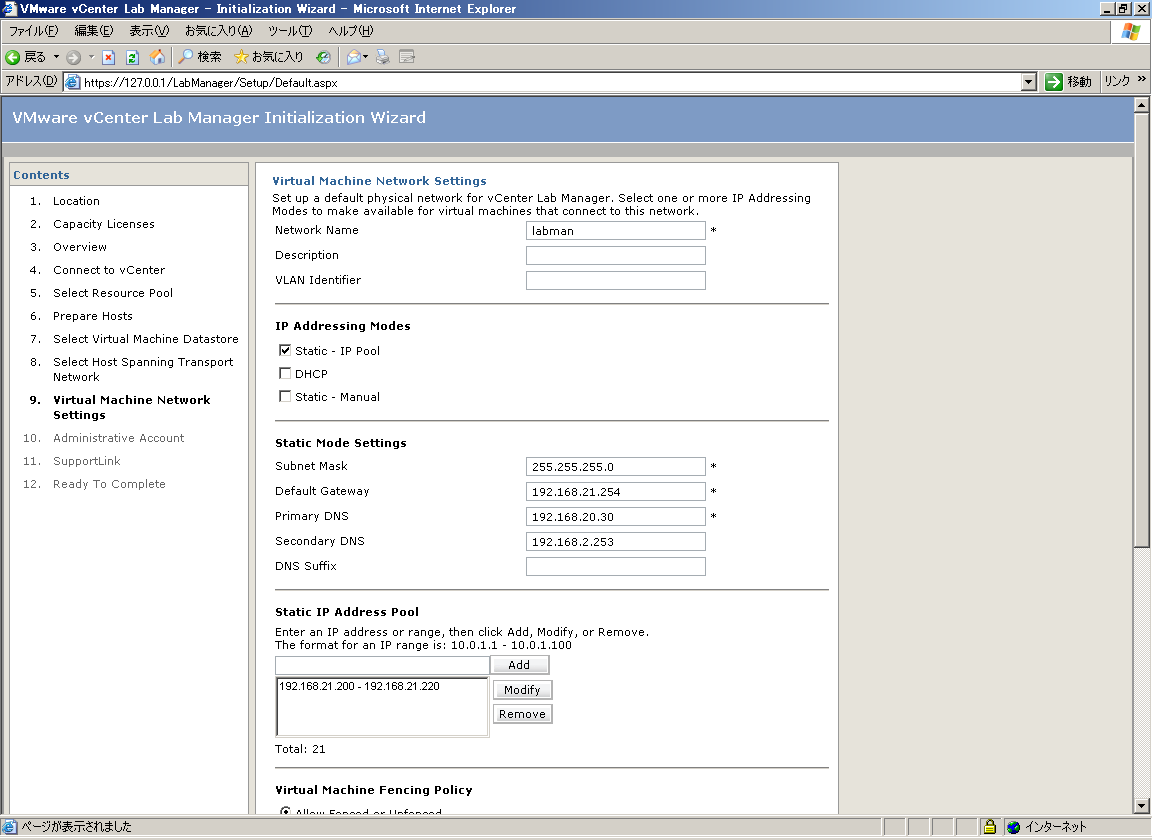Click the DNS Suffix field
Image resolution: width=1152 pixels, height=840 pixels.
pyautogui.click(x=616, y=567)
